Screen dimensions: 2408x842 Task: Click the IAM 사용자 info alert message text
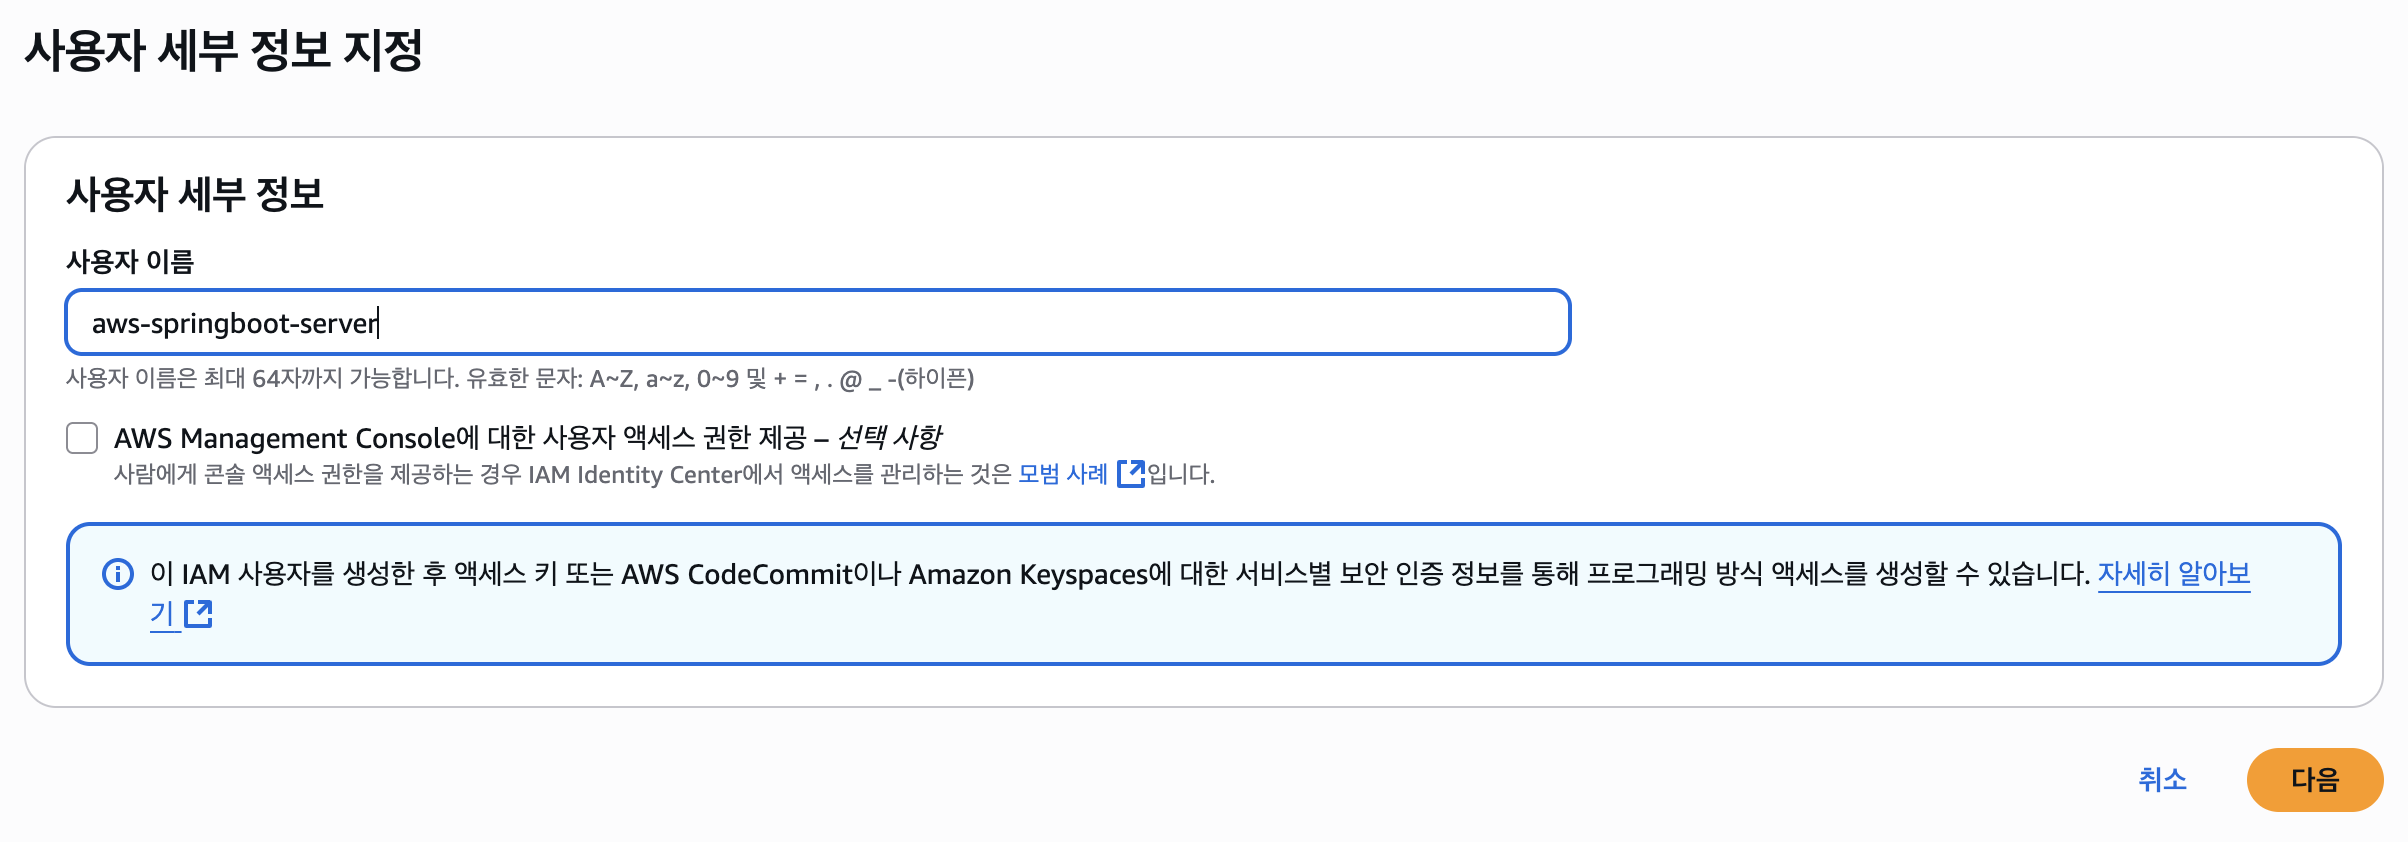[1100, 574]
